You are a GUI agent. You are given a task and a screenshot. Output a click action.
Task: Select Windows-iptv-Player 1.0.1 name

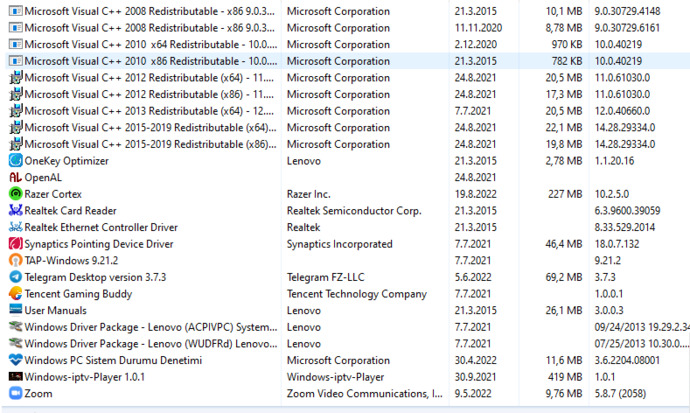coord(84,377)
